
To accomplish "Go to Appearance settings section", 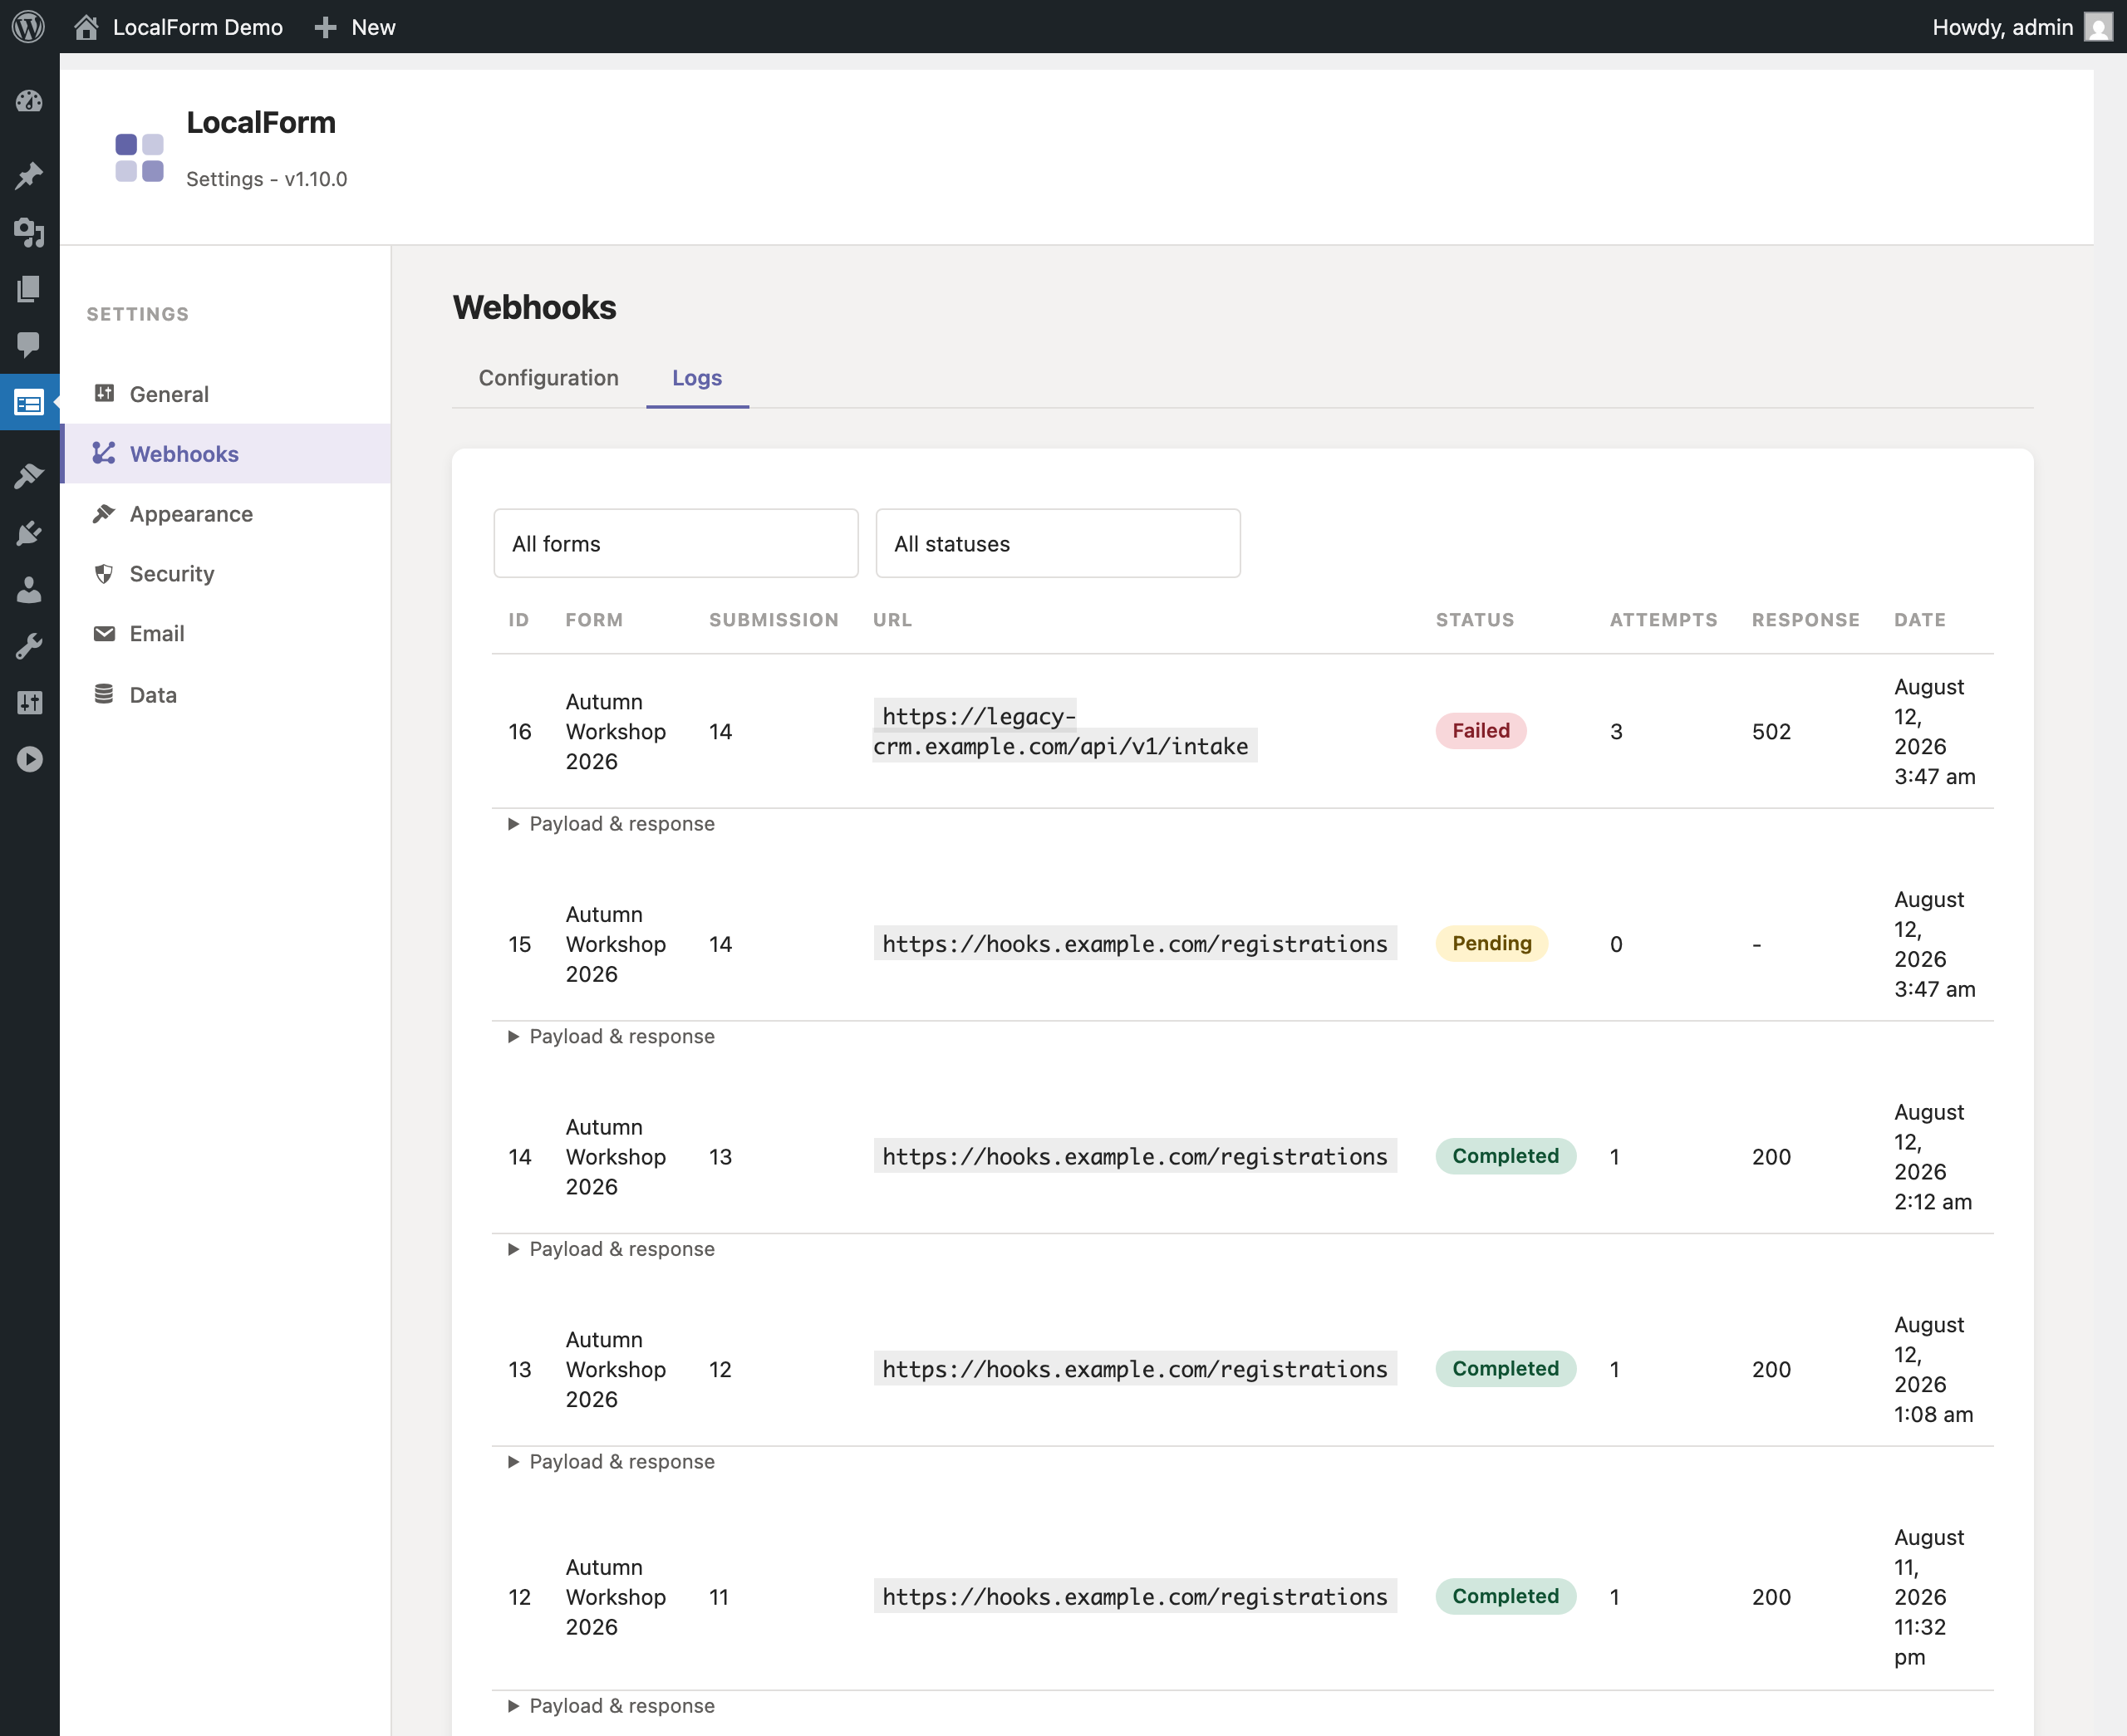I will tap(227, 514).
